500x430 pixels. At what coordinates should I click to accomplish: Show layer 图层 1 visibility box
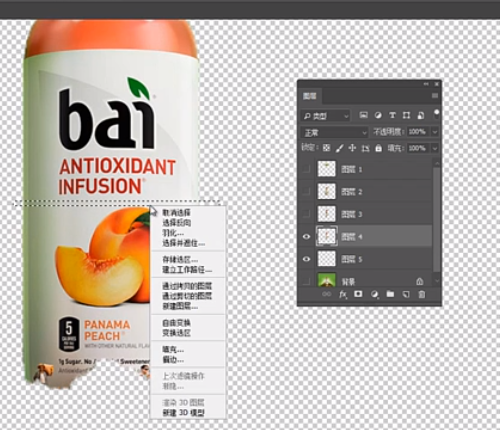point(306,169)
